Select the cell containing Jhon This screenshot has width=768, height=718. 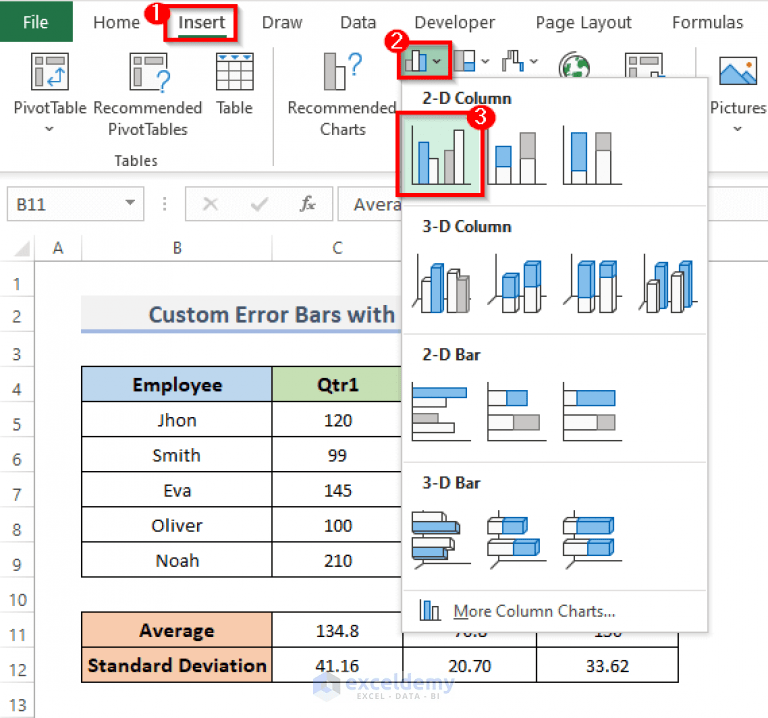(x=177, y=420)
